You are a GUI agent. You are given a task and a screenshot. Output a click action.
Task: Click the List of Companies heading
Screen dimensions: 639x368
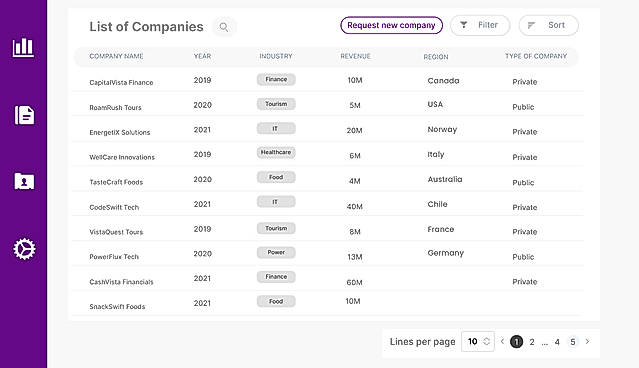click(x=146, y=26)
